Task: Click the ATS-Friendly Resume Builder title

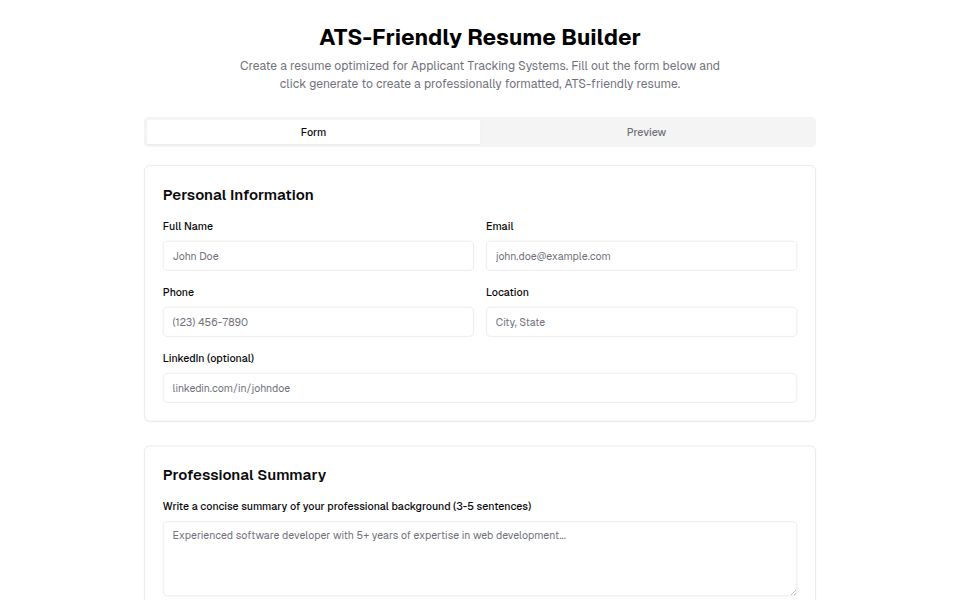Action: coord(479,37)
